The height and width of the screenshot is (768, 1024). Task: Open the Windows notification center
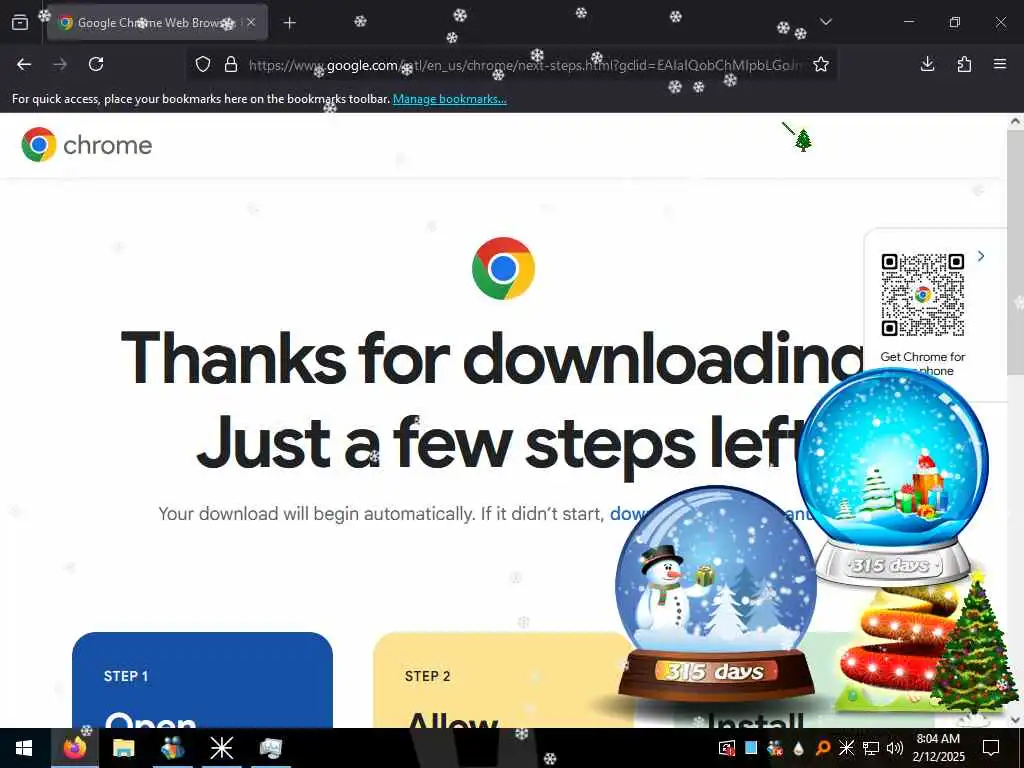(991, 748)
